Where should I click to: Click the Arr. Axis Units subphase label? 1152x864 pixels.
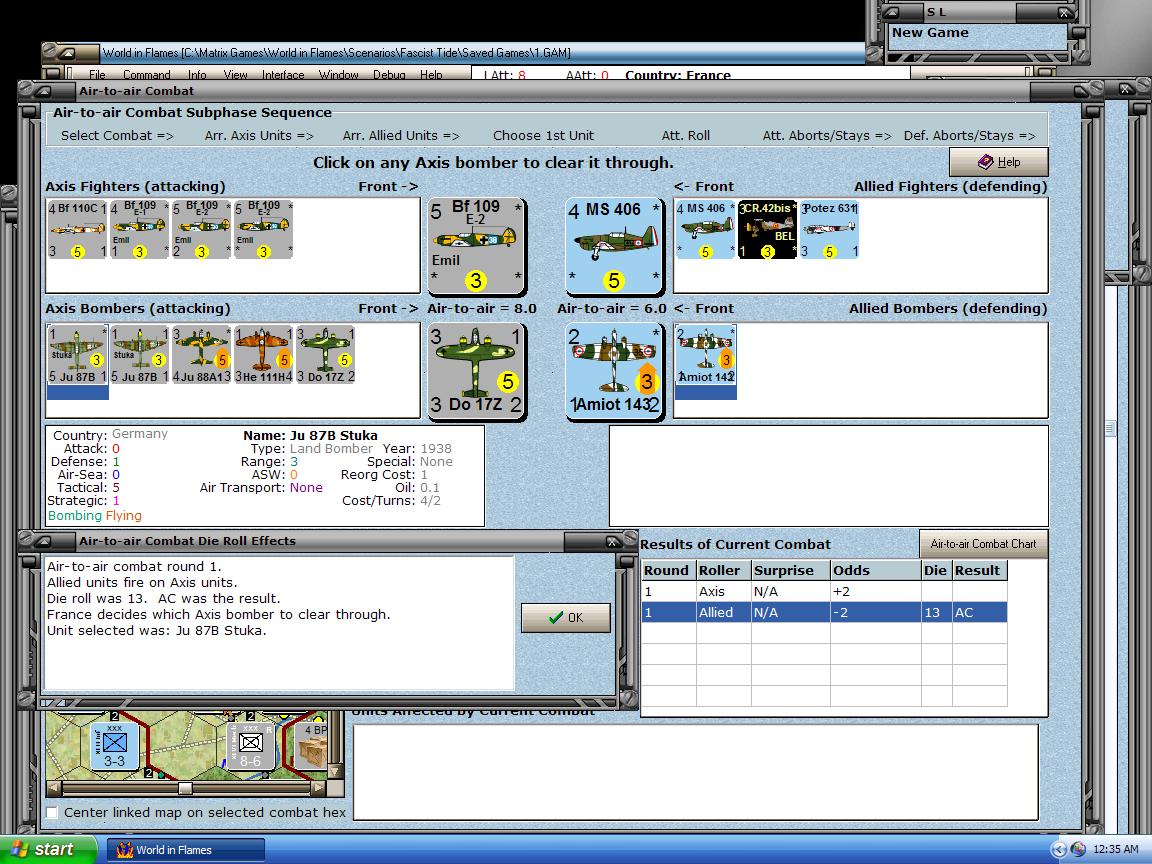click(x=259, y=135)
